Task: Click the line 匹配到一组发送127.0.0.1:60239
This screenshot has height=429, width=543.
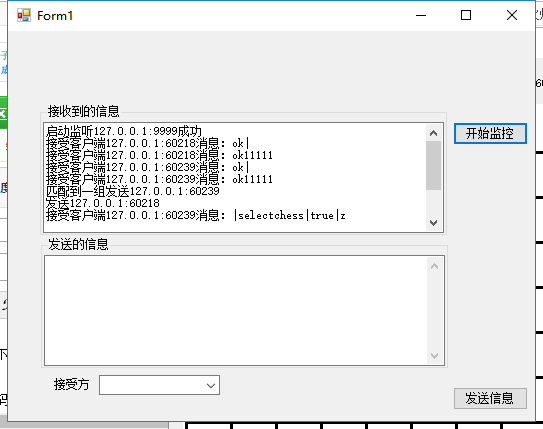Action: pos(133,191)
